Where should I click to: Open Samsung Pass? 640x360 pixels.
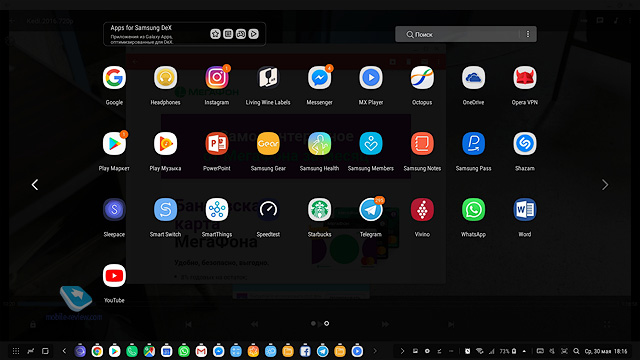tap(473, 144)
